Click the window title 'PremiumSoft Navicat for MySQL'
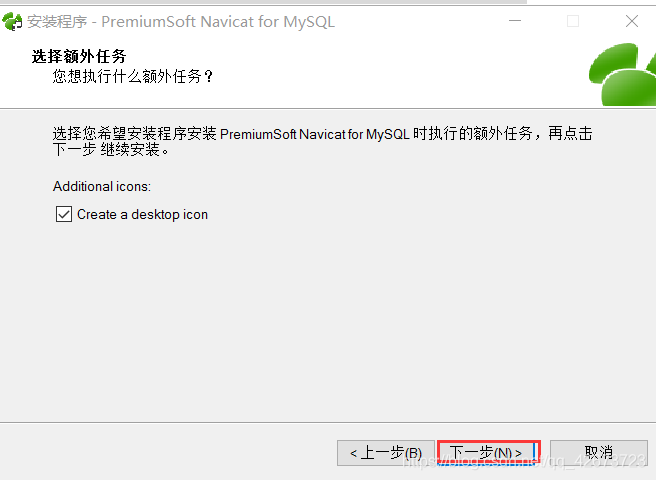 coord(218,21)
